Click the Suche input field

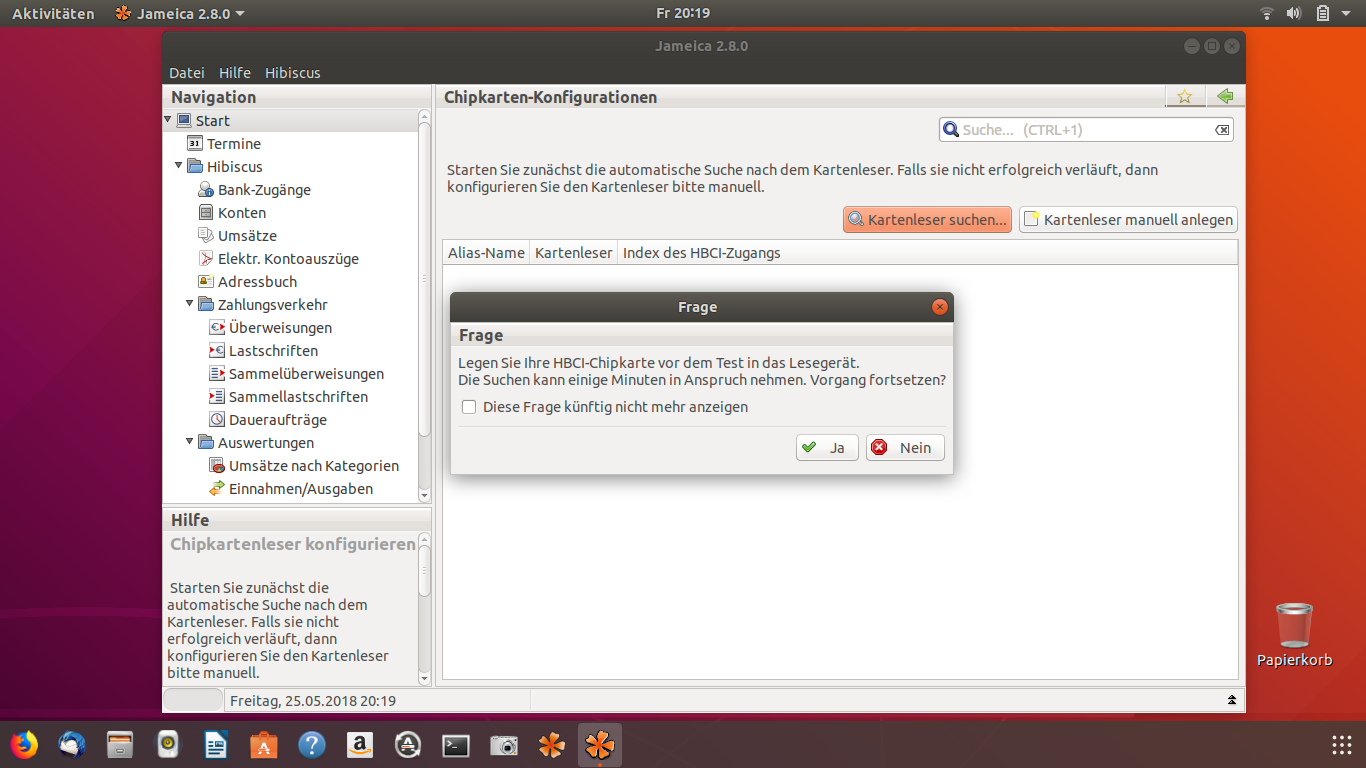[1086, 130]
